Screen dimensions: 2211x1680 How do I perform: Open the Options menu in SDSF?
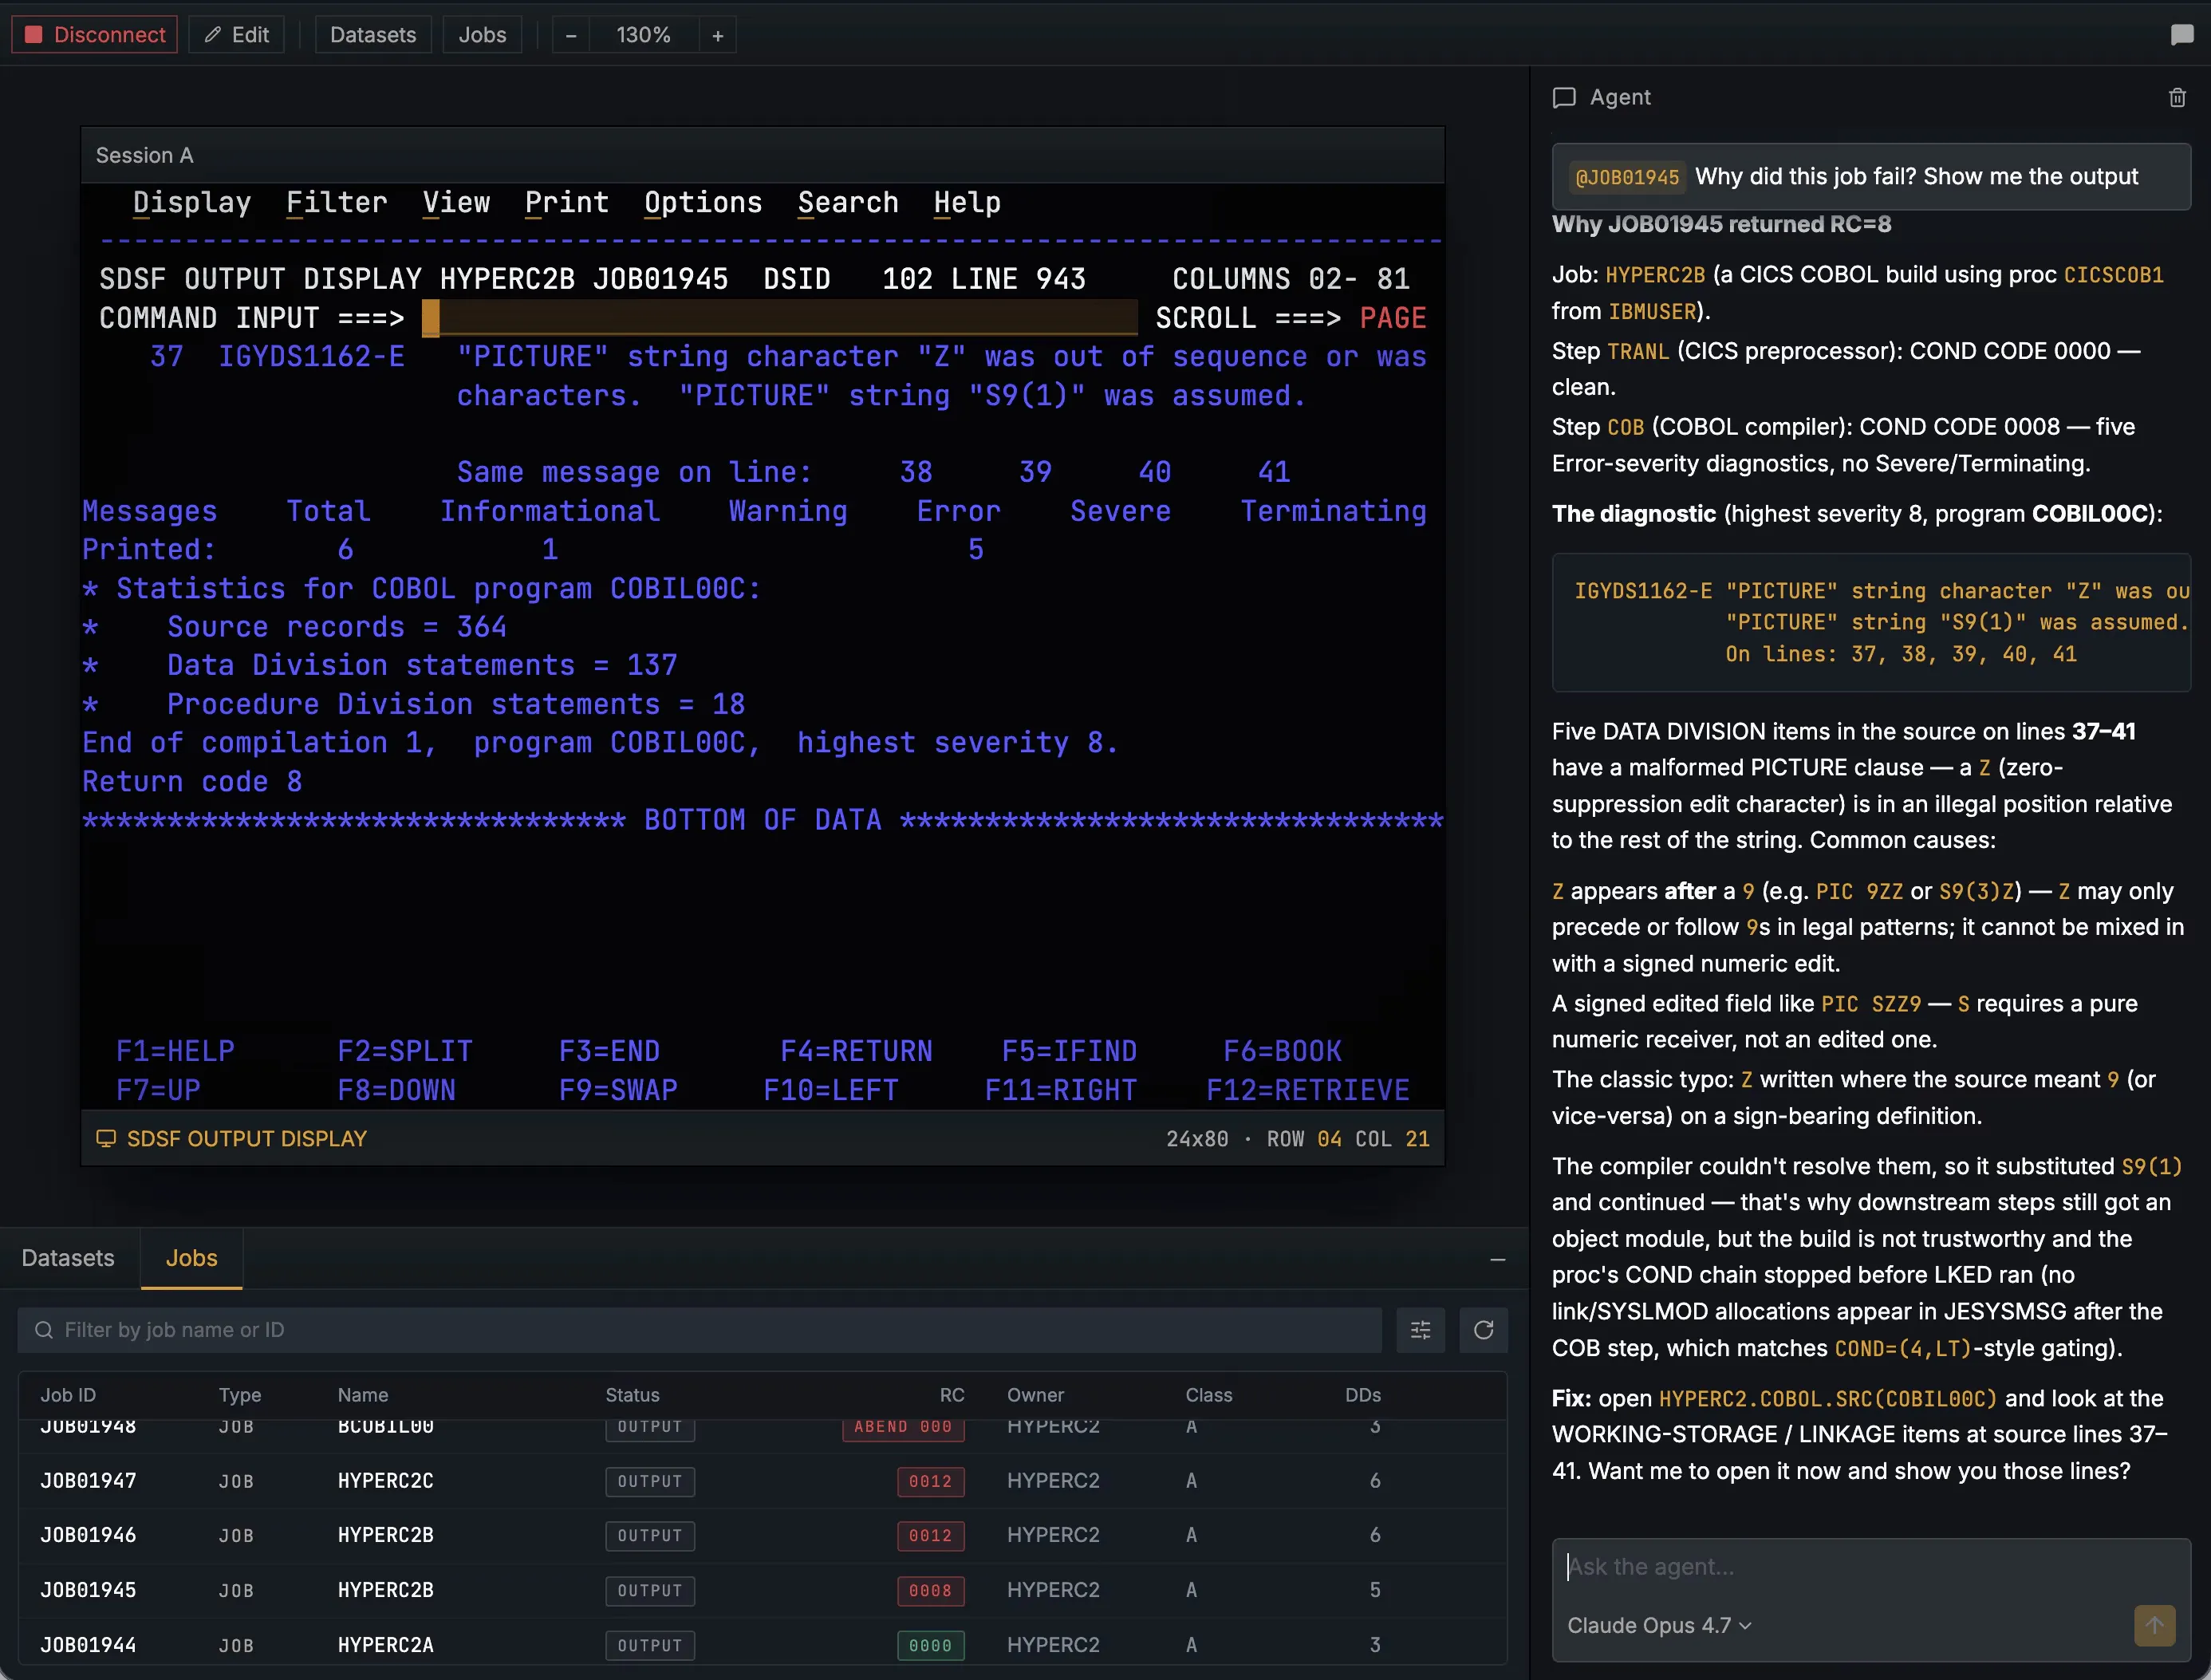coord(703,203)
